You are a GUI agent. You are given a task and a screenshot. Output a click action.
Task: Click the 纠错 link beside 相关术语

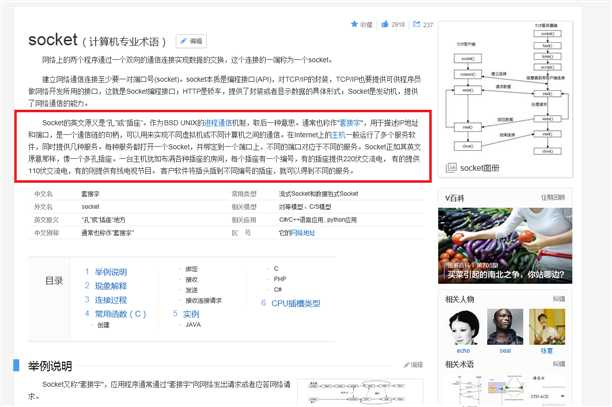point(559,364)
